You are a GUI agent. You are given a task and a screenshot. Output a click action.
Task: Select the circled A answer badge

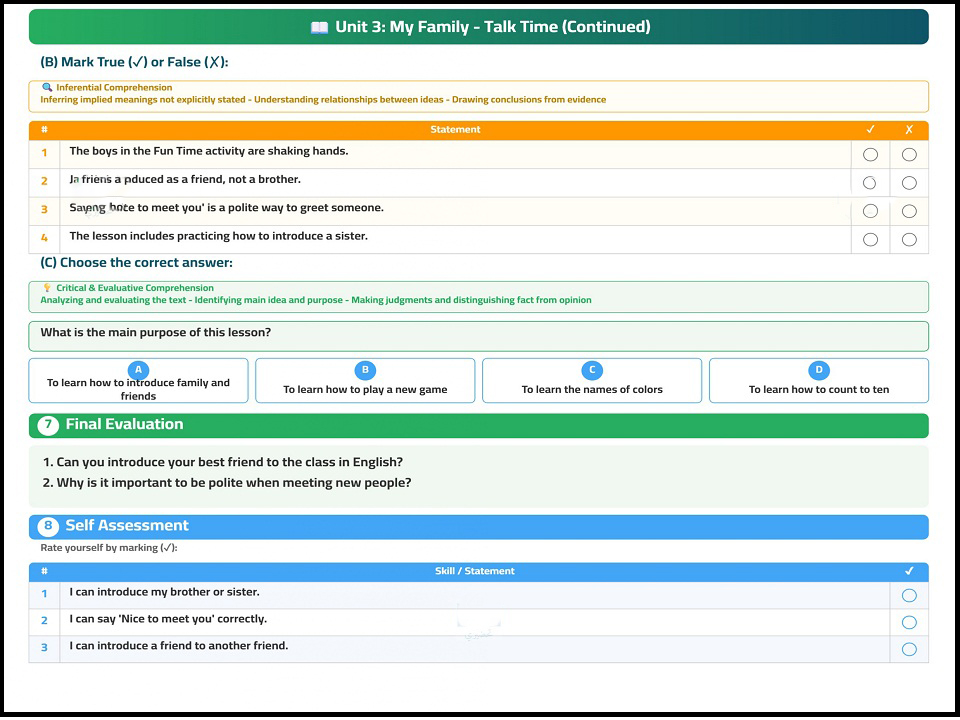click(138, 370)
